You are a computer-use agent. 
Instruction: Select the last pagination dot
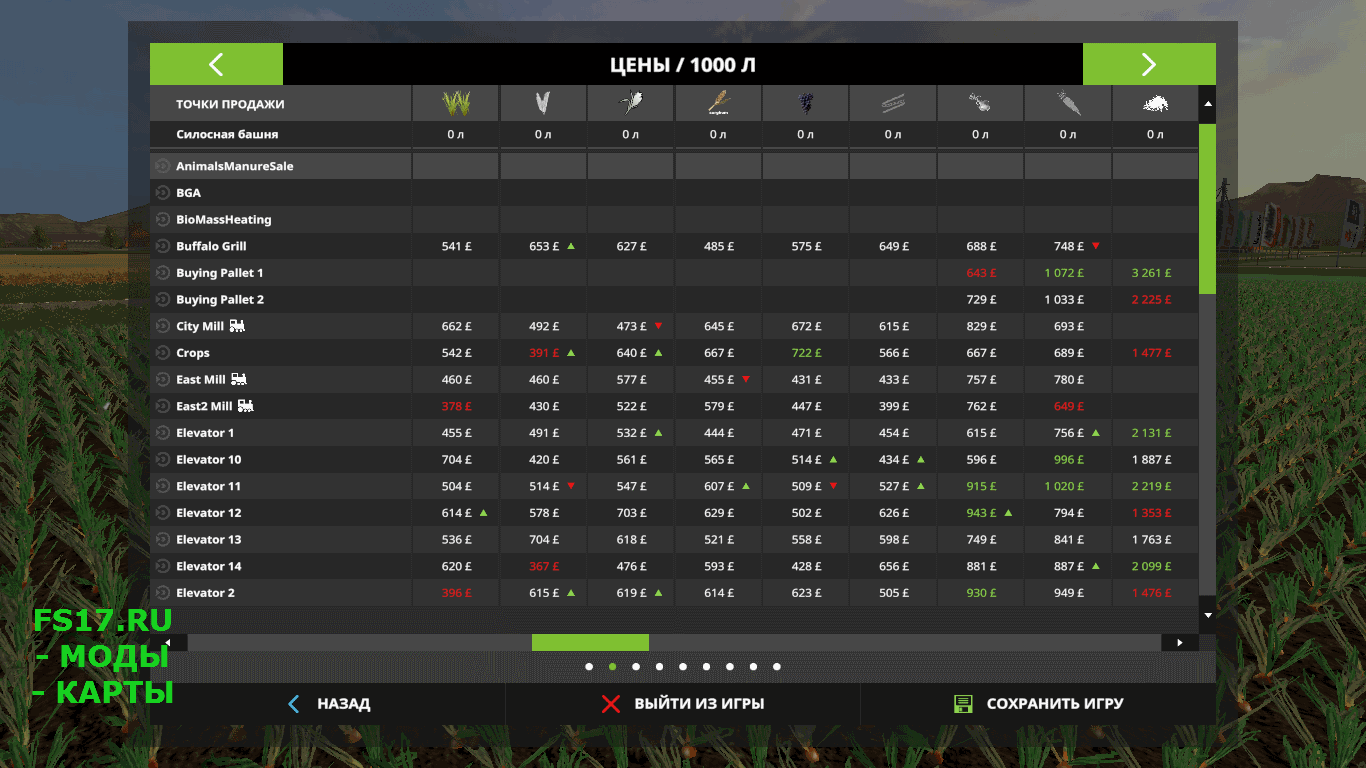pyautogui.click(x=777, y=667)
